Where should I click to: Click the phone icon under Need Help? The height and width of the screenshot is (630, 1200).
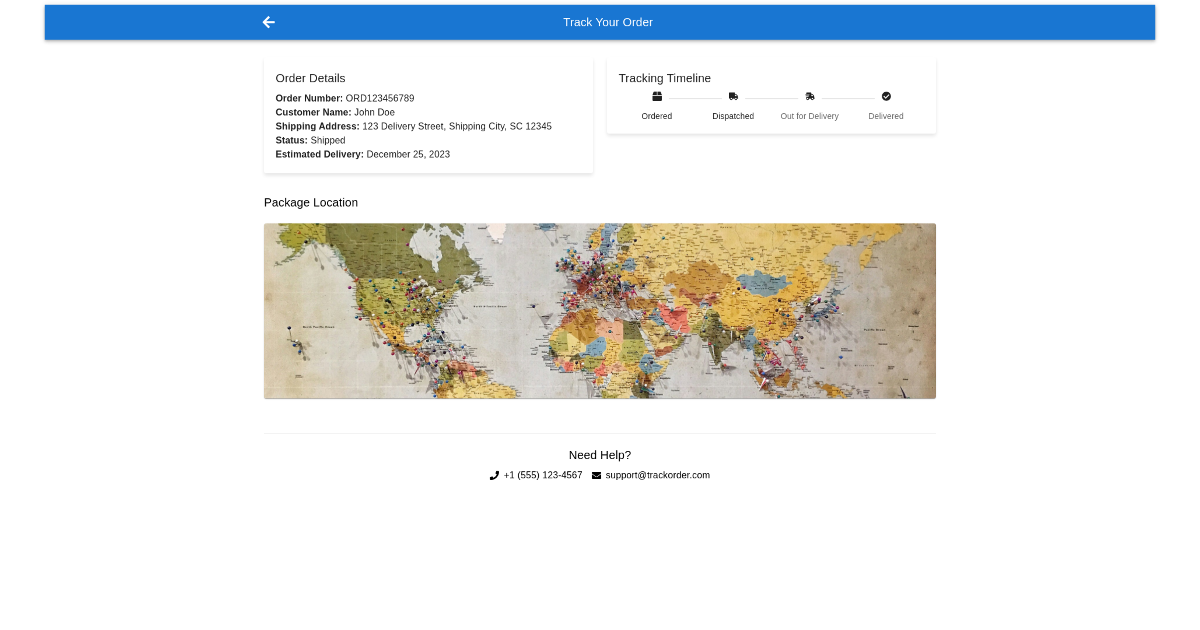coord(494,476)
